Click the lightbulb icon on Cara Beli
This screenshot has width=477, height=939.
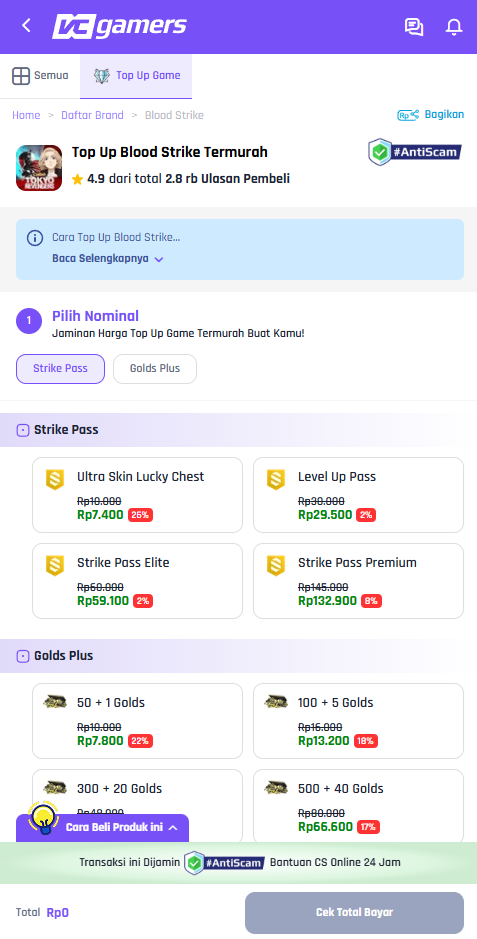(x=43, y=819)
